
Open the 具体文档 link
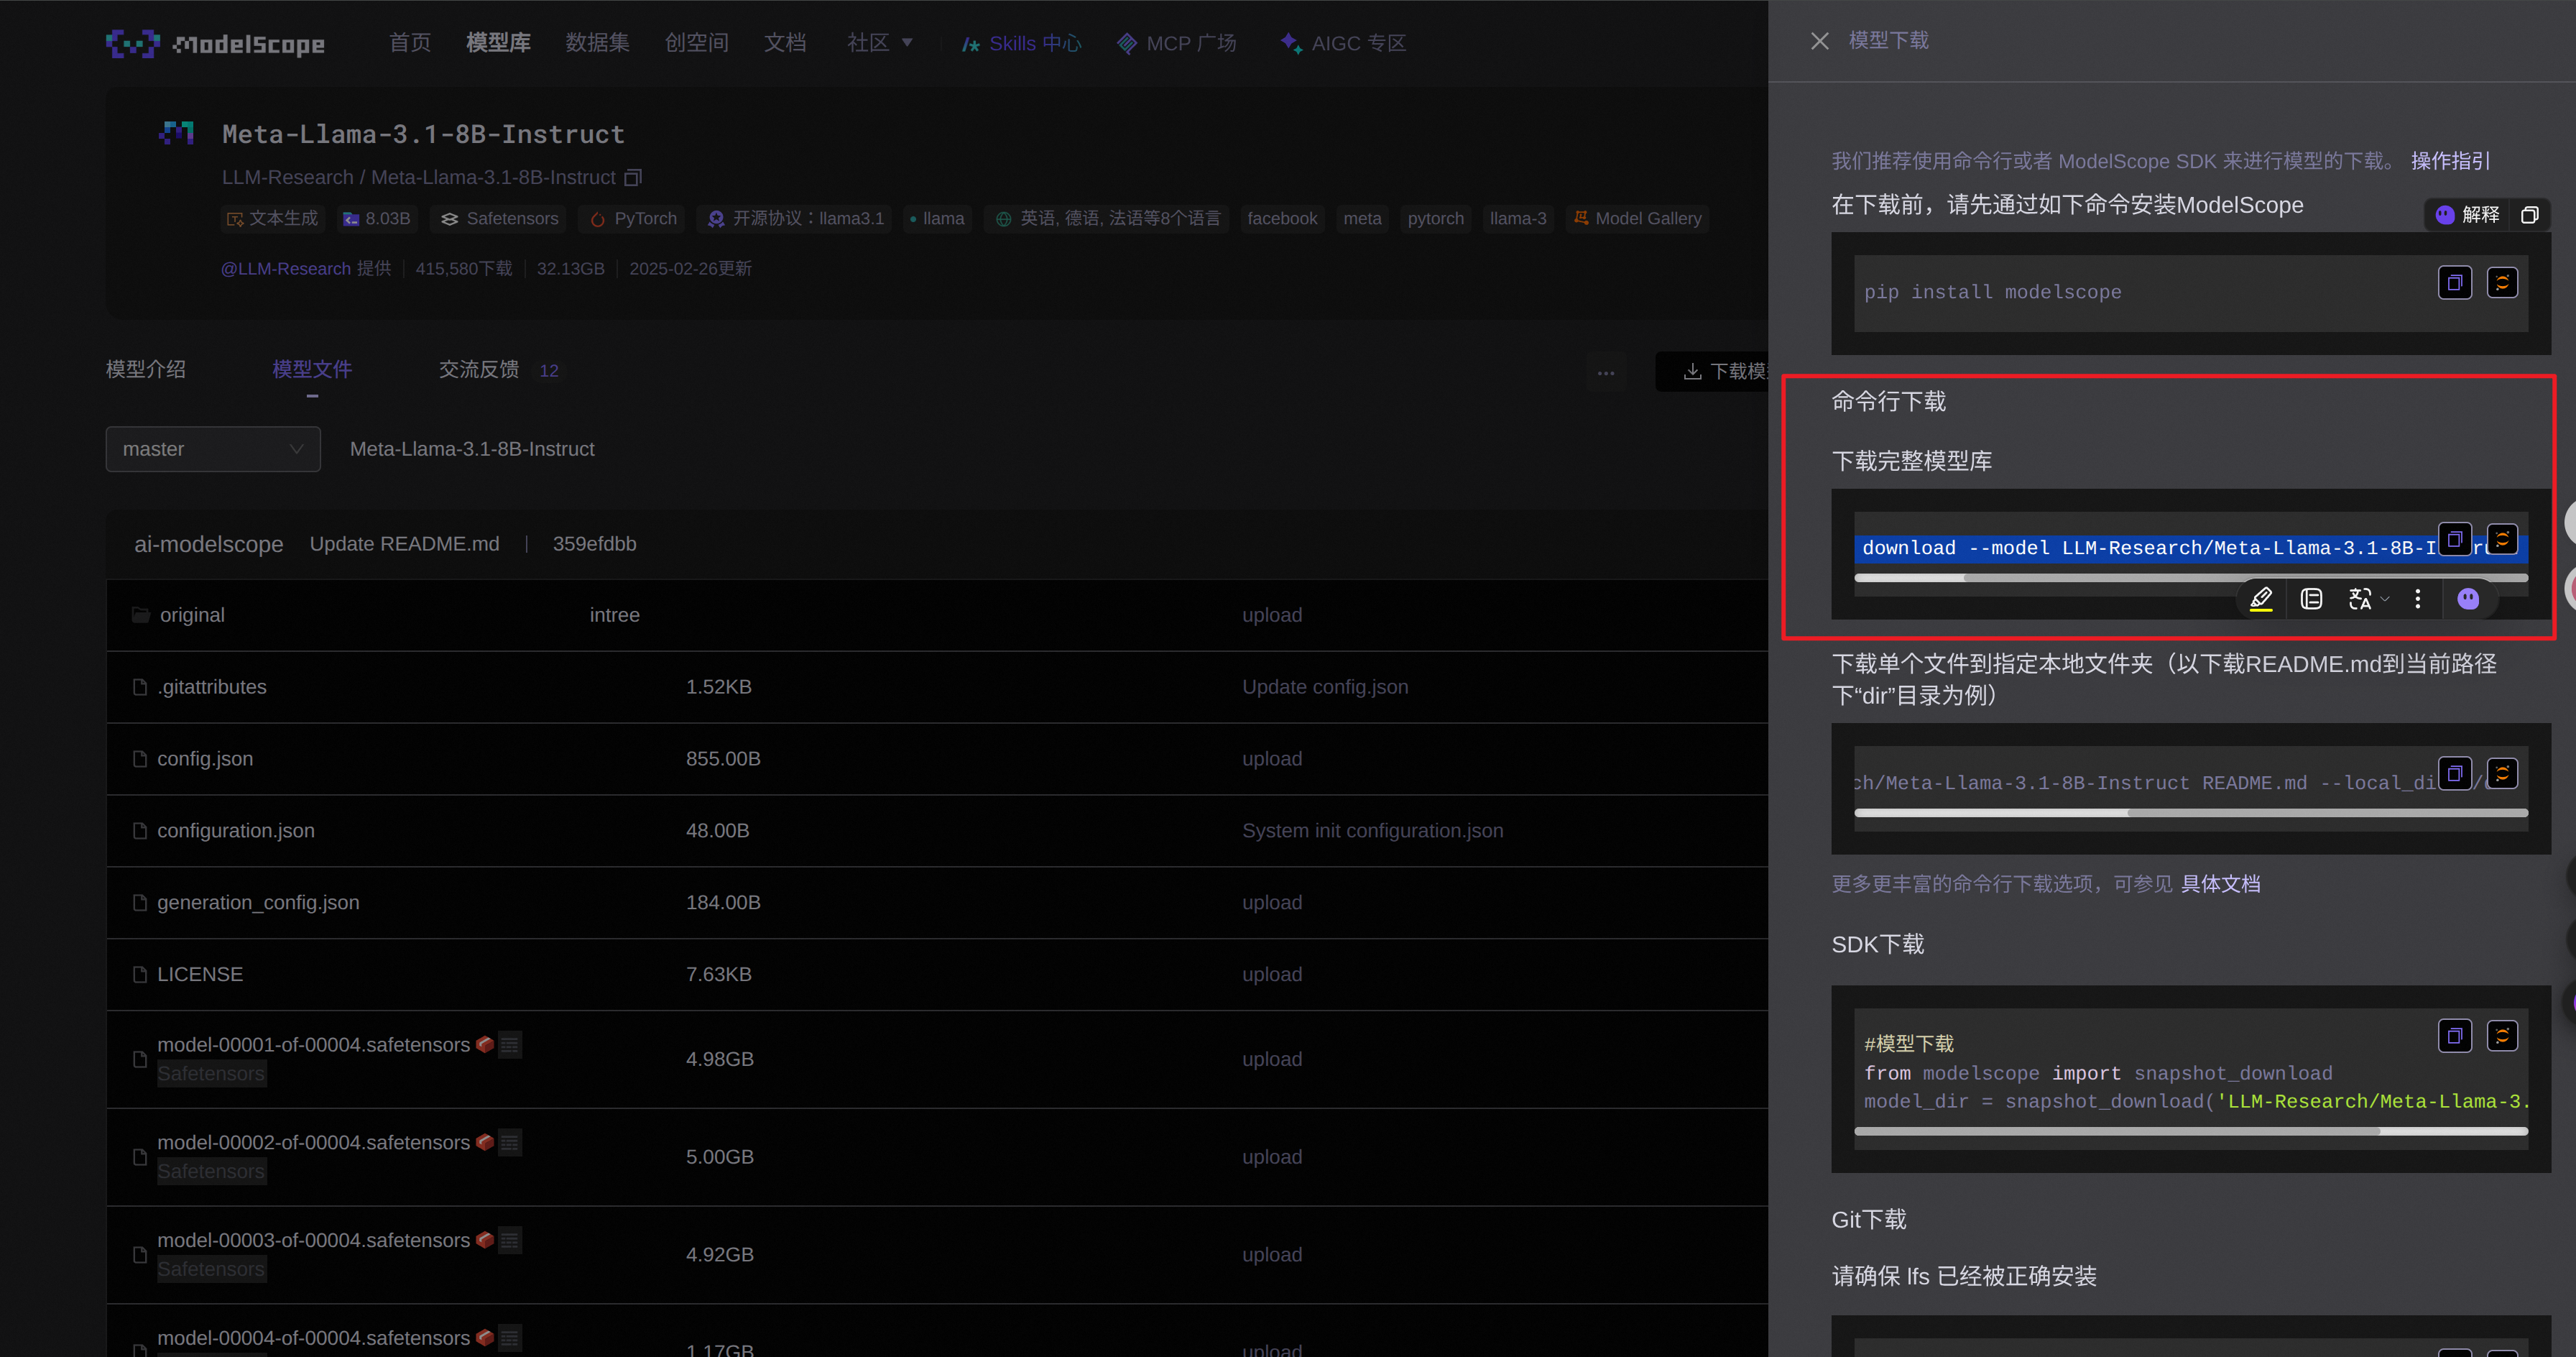point(2220,884)
